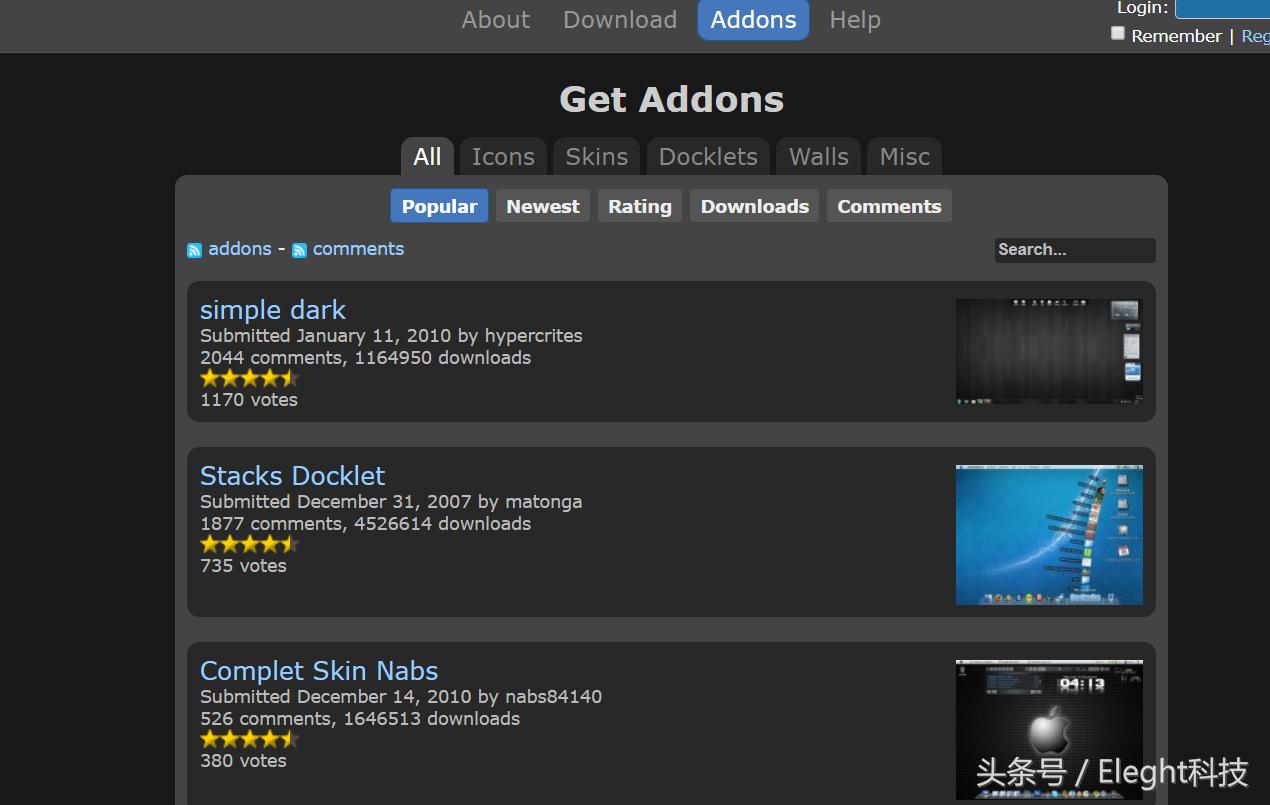This screenshot has width=1270, height=805.
Task: Switch to the Icons category tab
Action: [503, 157]
